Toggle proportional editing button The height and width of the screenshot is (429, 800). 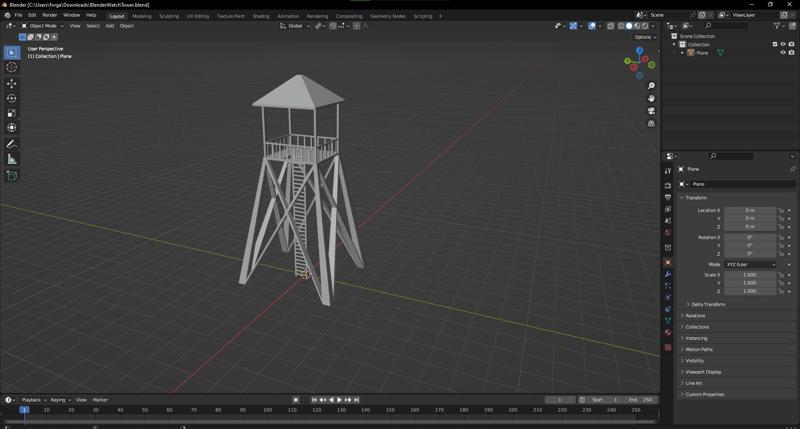(357, 26)
